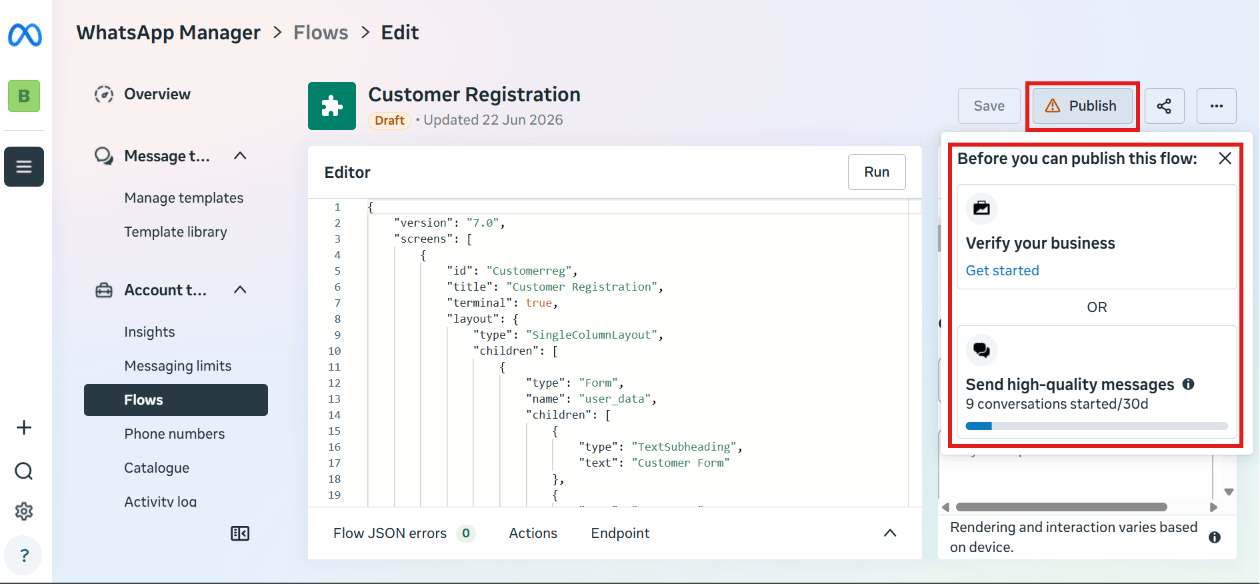Click the Verify your business briefcase icon
Screen dimensions: 1260x584
tap(982, 209)
